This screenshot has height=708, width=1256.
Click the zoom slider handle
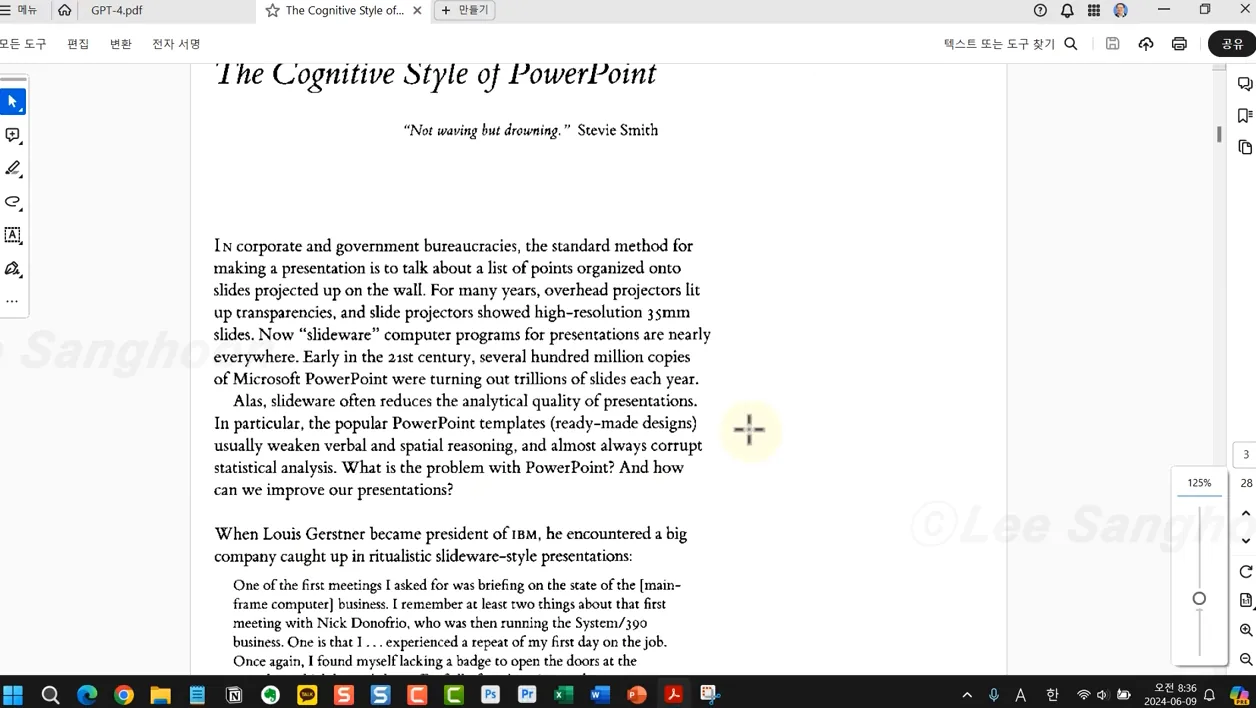1199,599
